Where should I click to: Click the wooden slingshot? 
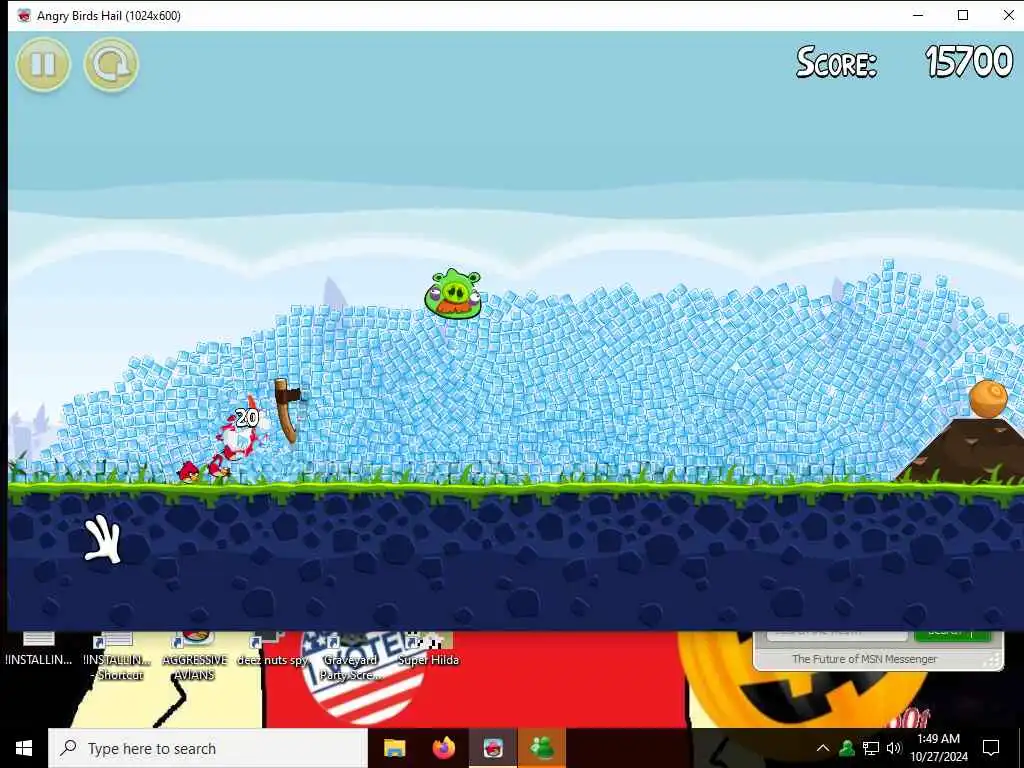pos(287,410)
